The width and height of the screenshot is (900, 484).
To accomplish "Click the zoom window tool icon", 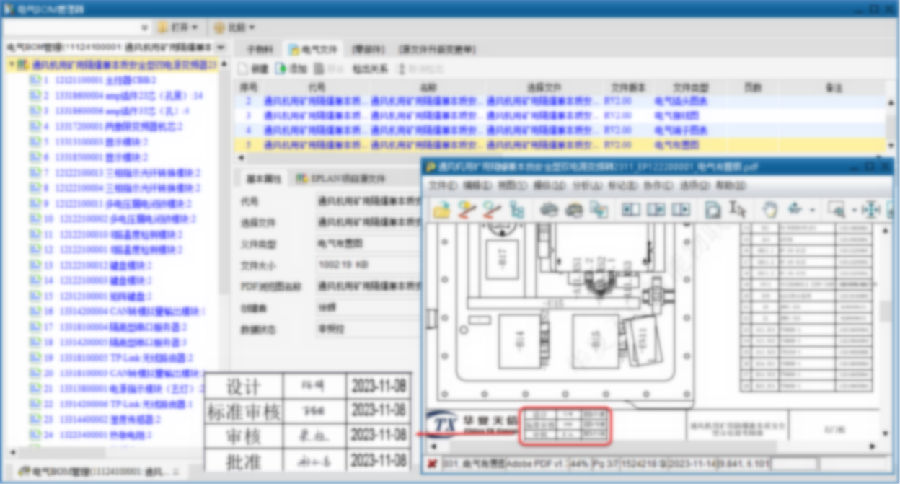I will (x=836, y=210).
